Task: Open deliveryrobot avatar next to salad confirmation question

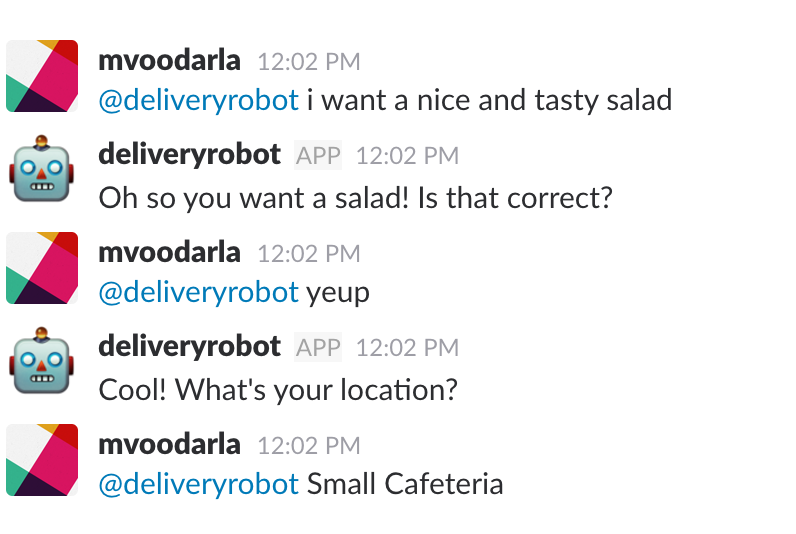Action: (x=40, y=171)
